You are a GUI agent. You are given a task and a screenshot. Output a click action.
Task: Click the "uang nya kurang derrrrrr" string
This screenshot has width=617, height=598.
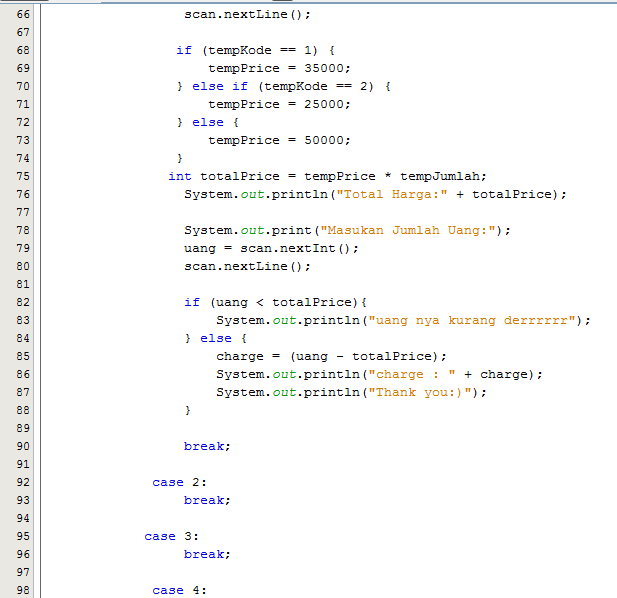tap(472, 321)
